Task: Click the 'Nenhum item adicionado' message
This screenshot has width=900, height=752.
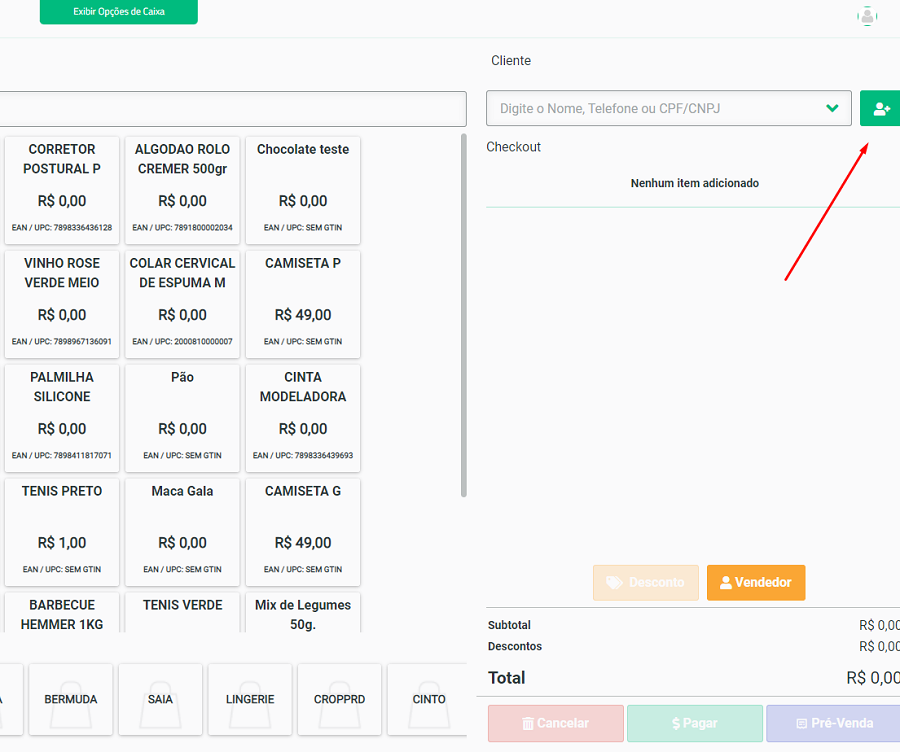Action: [x=695, y=183]
